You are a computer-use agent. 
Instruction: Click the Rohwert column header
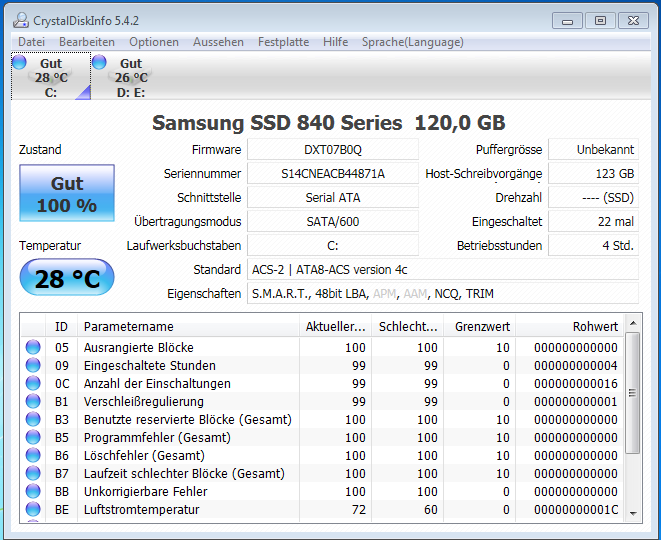(x=570, y=326)
